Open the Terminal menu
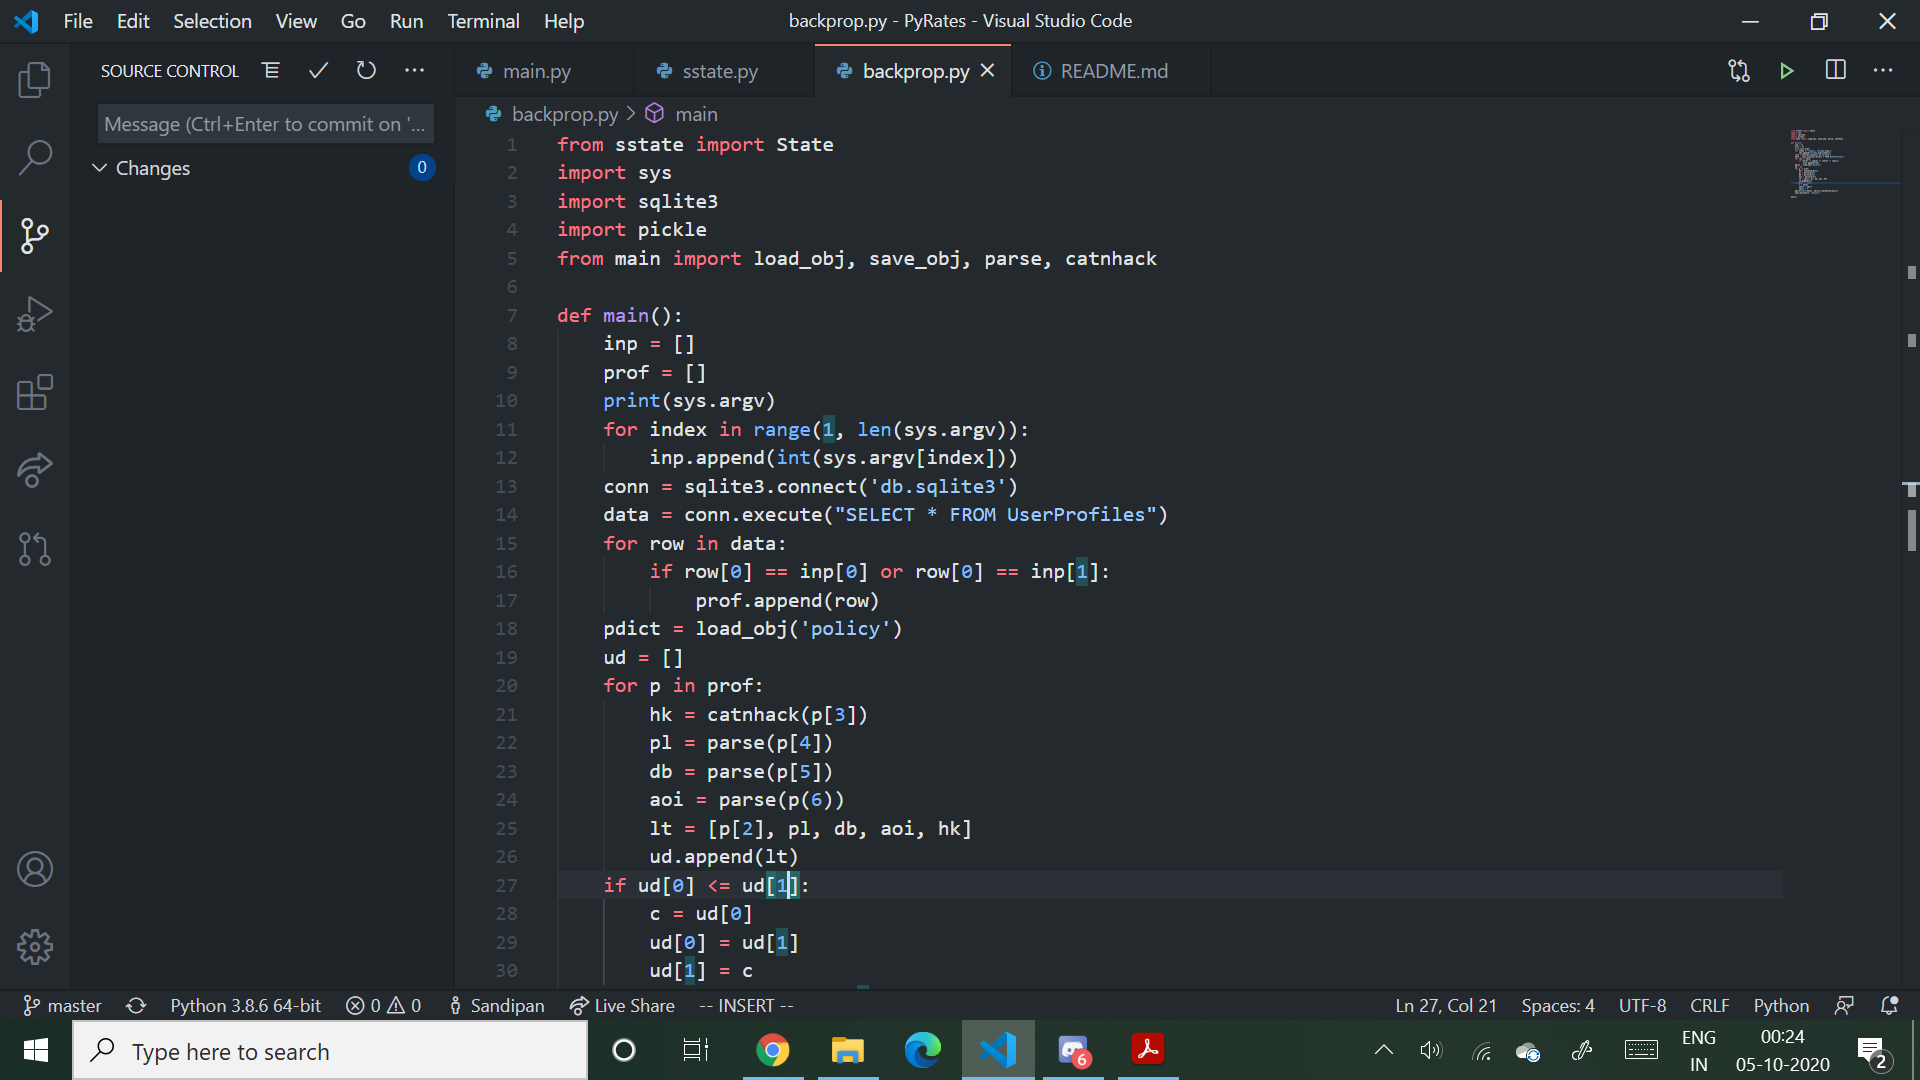Image resolution: width=1920 pixels, height=1080 pixels. pyautogui.click(x=483, y=21)
